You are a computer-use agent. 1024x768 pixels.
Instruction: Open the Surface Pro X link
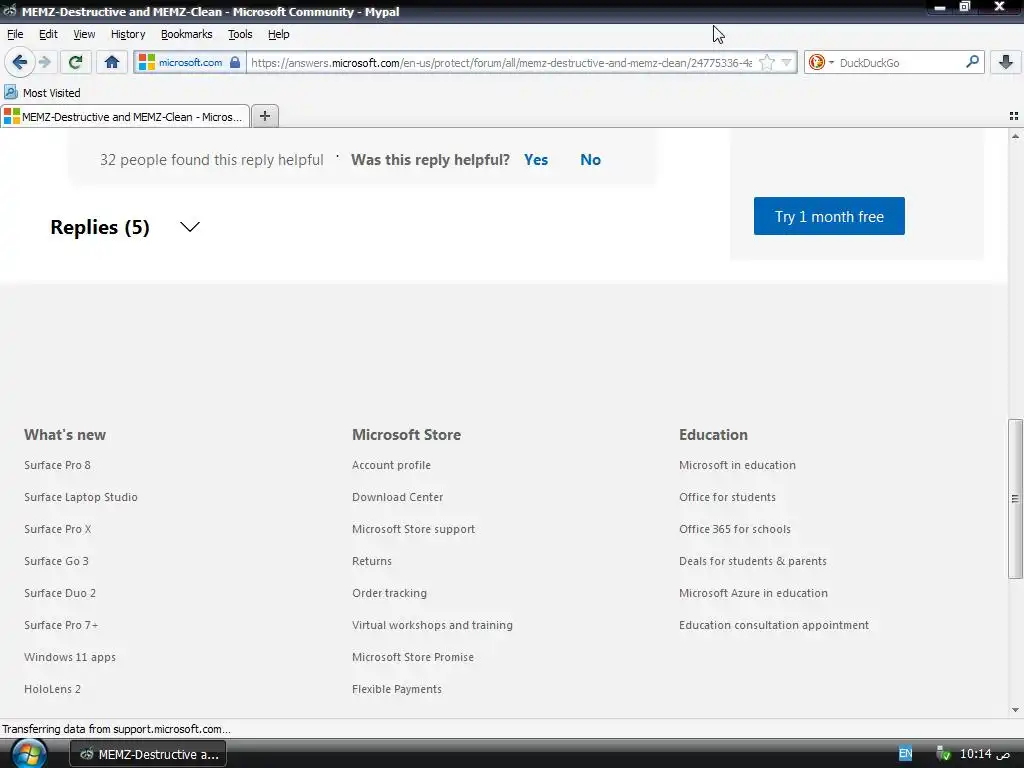[57, 529]
